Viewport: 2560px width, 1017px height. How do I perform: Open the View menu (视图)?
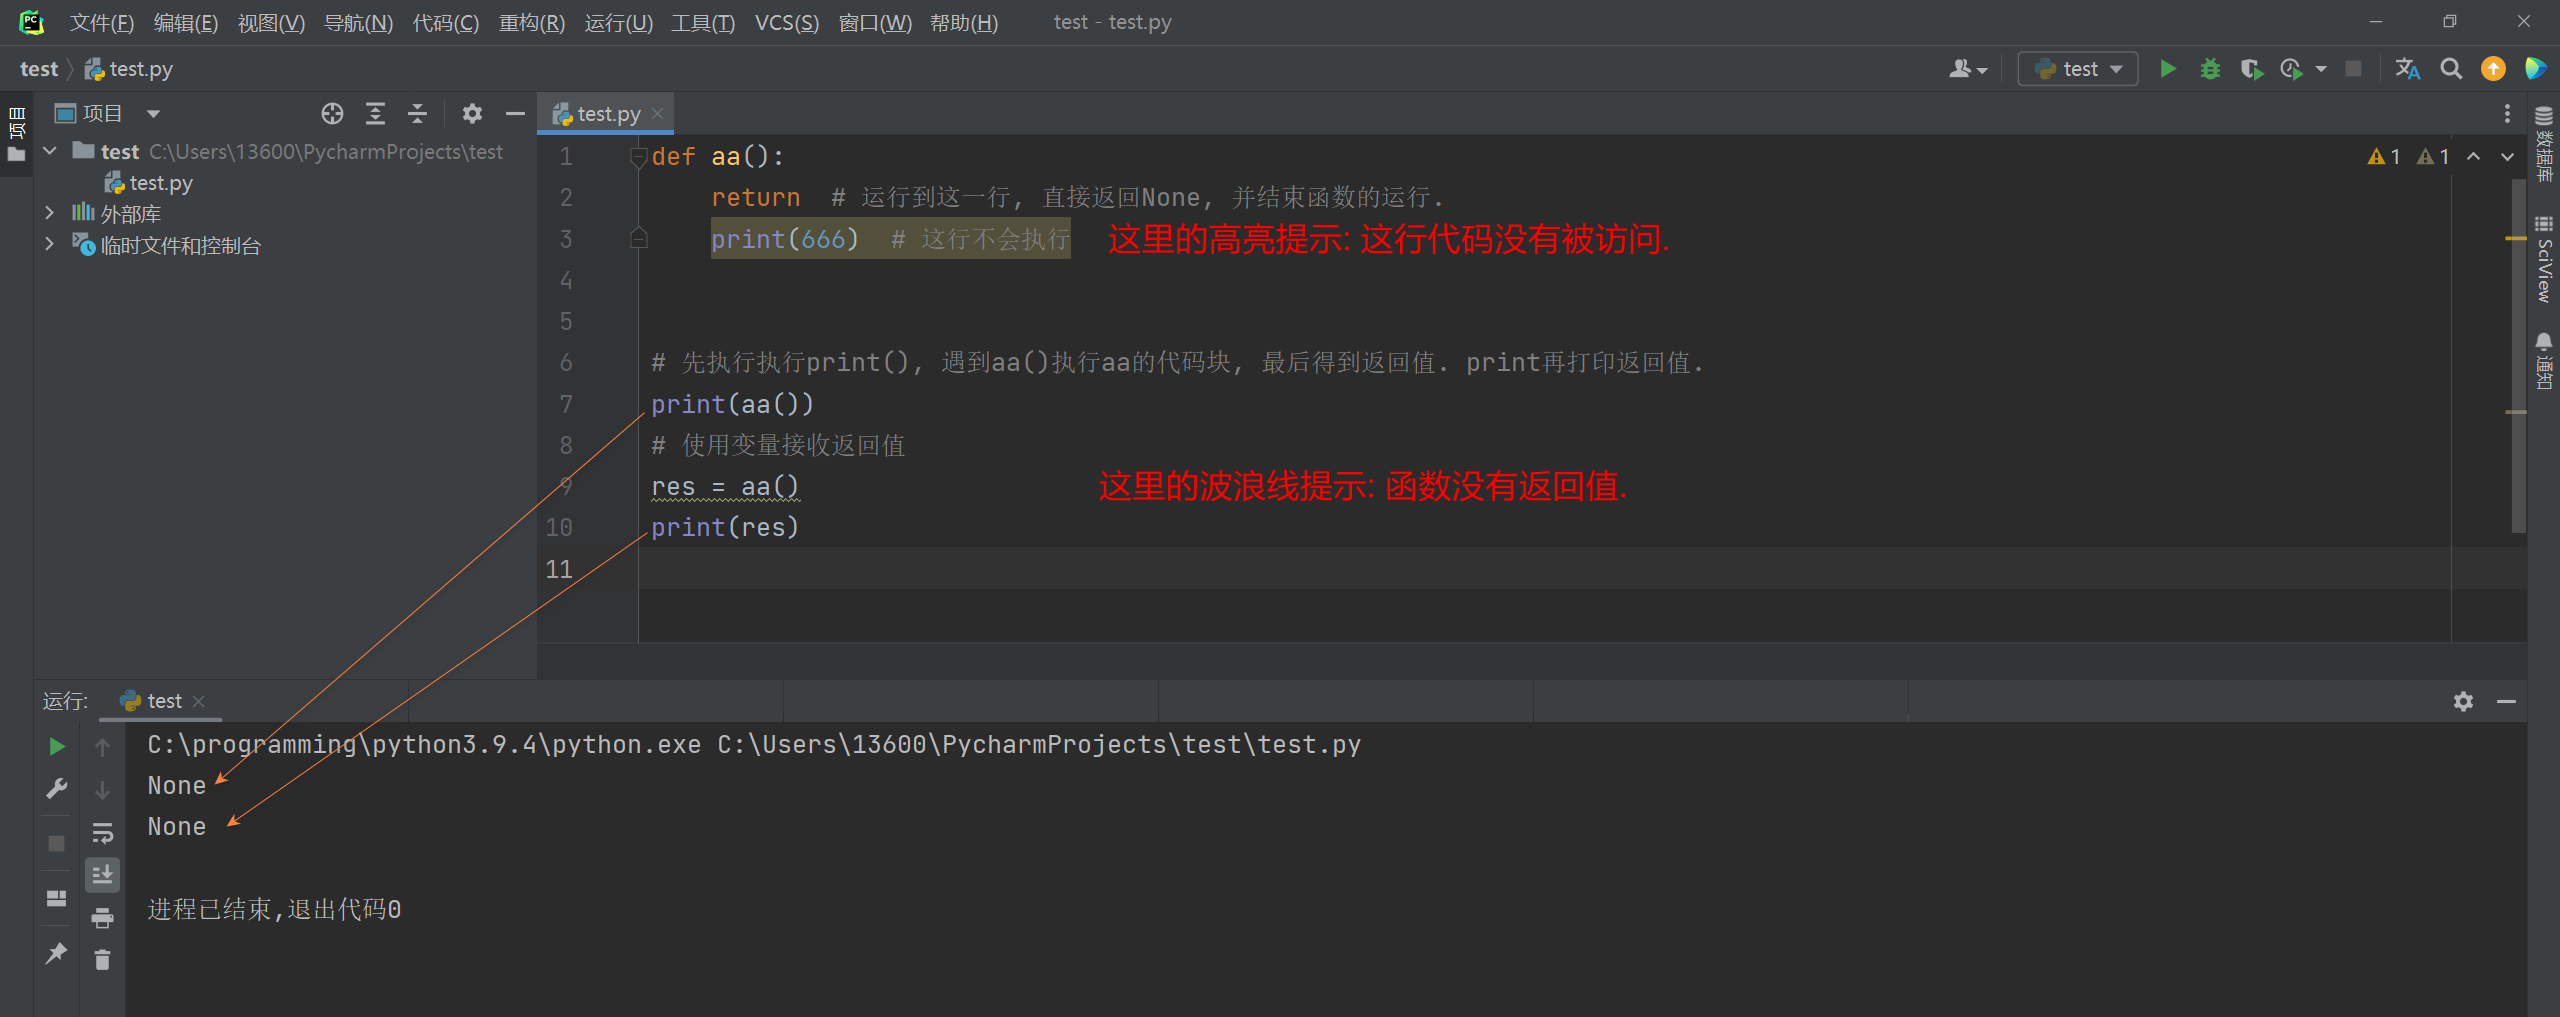click(271, 22)
